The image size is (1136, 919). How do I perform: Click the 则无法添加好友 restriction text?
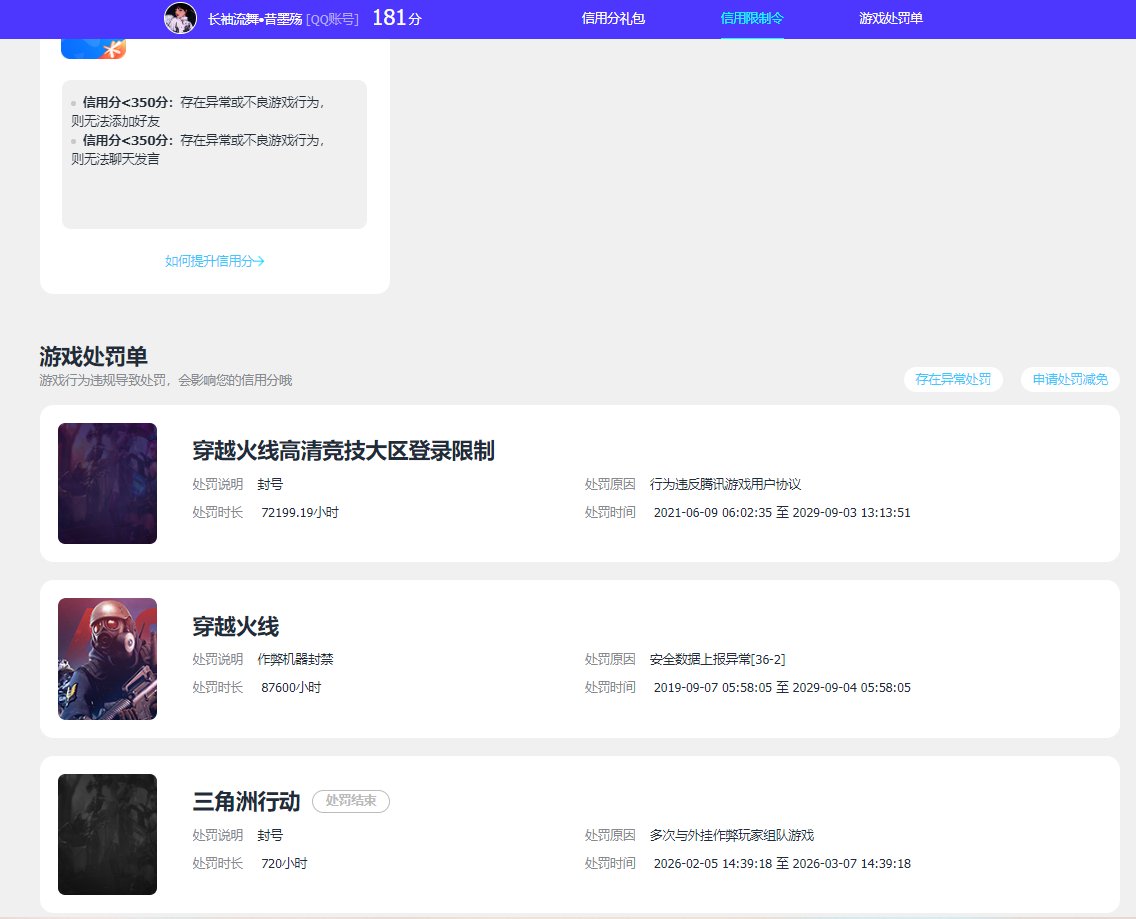coord(115,121)
